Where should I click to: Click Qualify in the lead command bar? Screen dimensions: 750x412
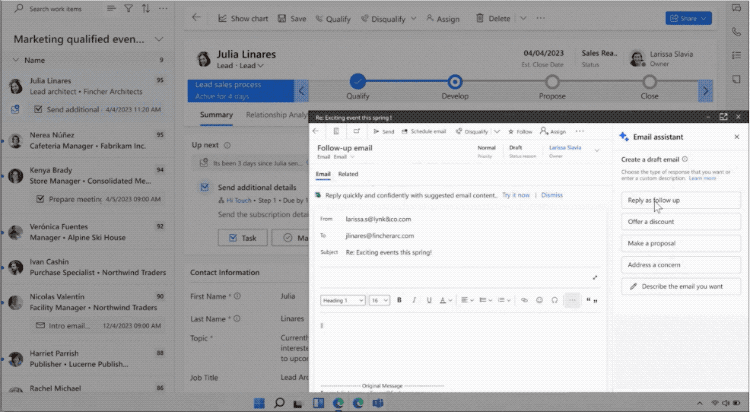pyautogui.click(x=333, y=19)
